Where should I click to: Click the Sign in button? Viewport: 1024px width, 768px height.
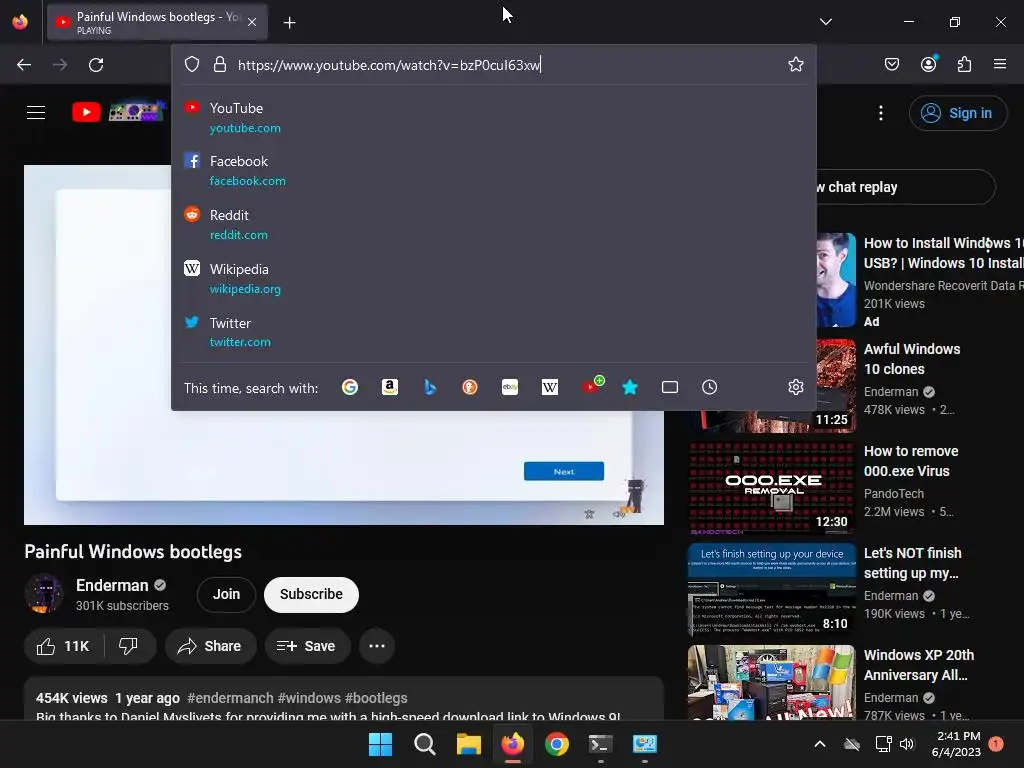pos(958,113)
